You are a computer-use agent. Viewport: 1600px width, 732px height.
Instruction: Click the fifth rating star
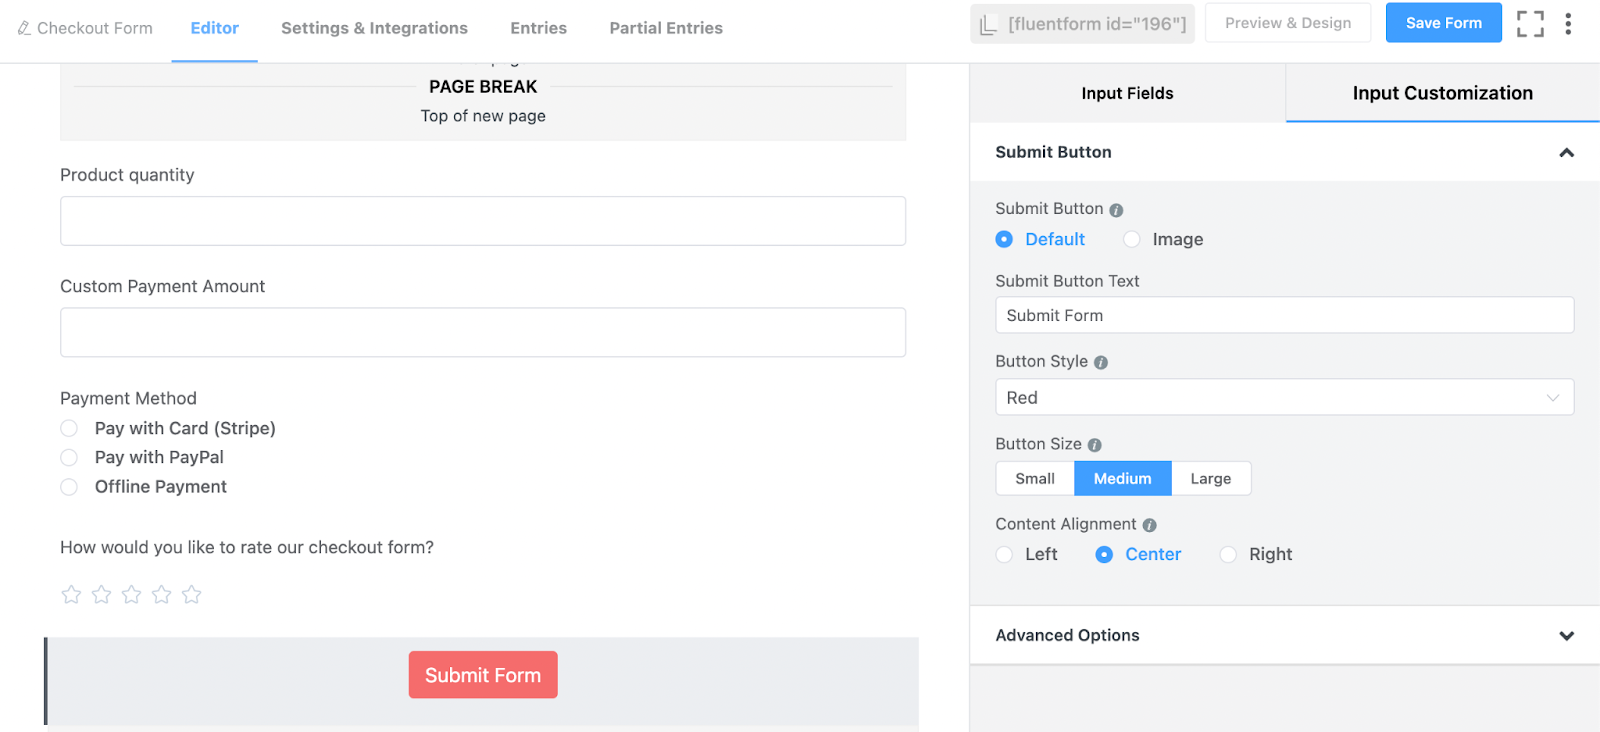[192, 595]
